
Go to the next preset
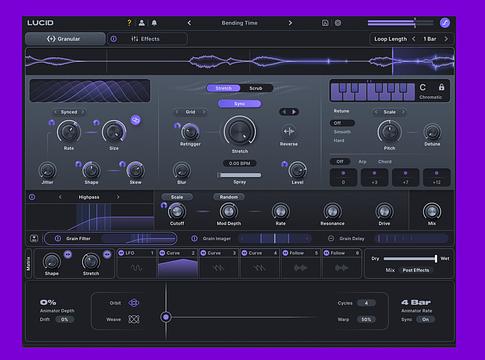click(x=290, y=23)
